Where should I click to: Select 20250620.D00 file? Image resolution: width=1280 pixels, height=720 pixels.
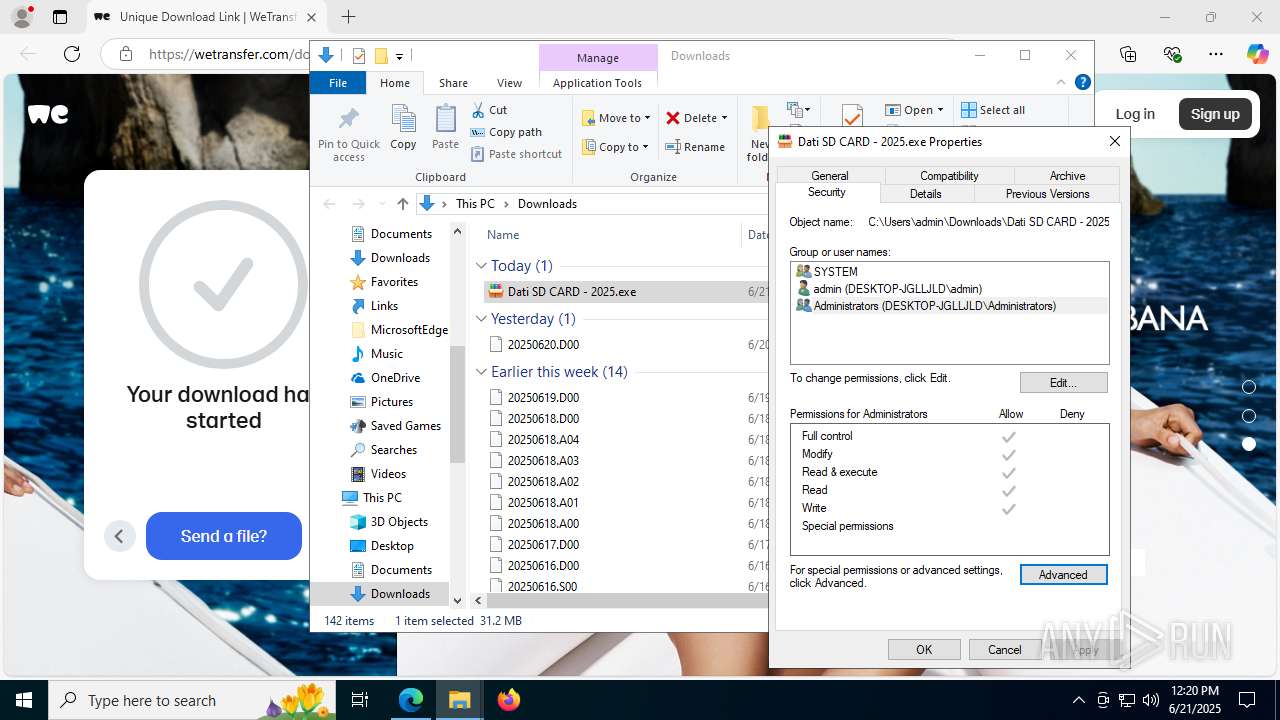point(543,344)
